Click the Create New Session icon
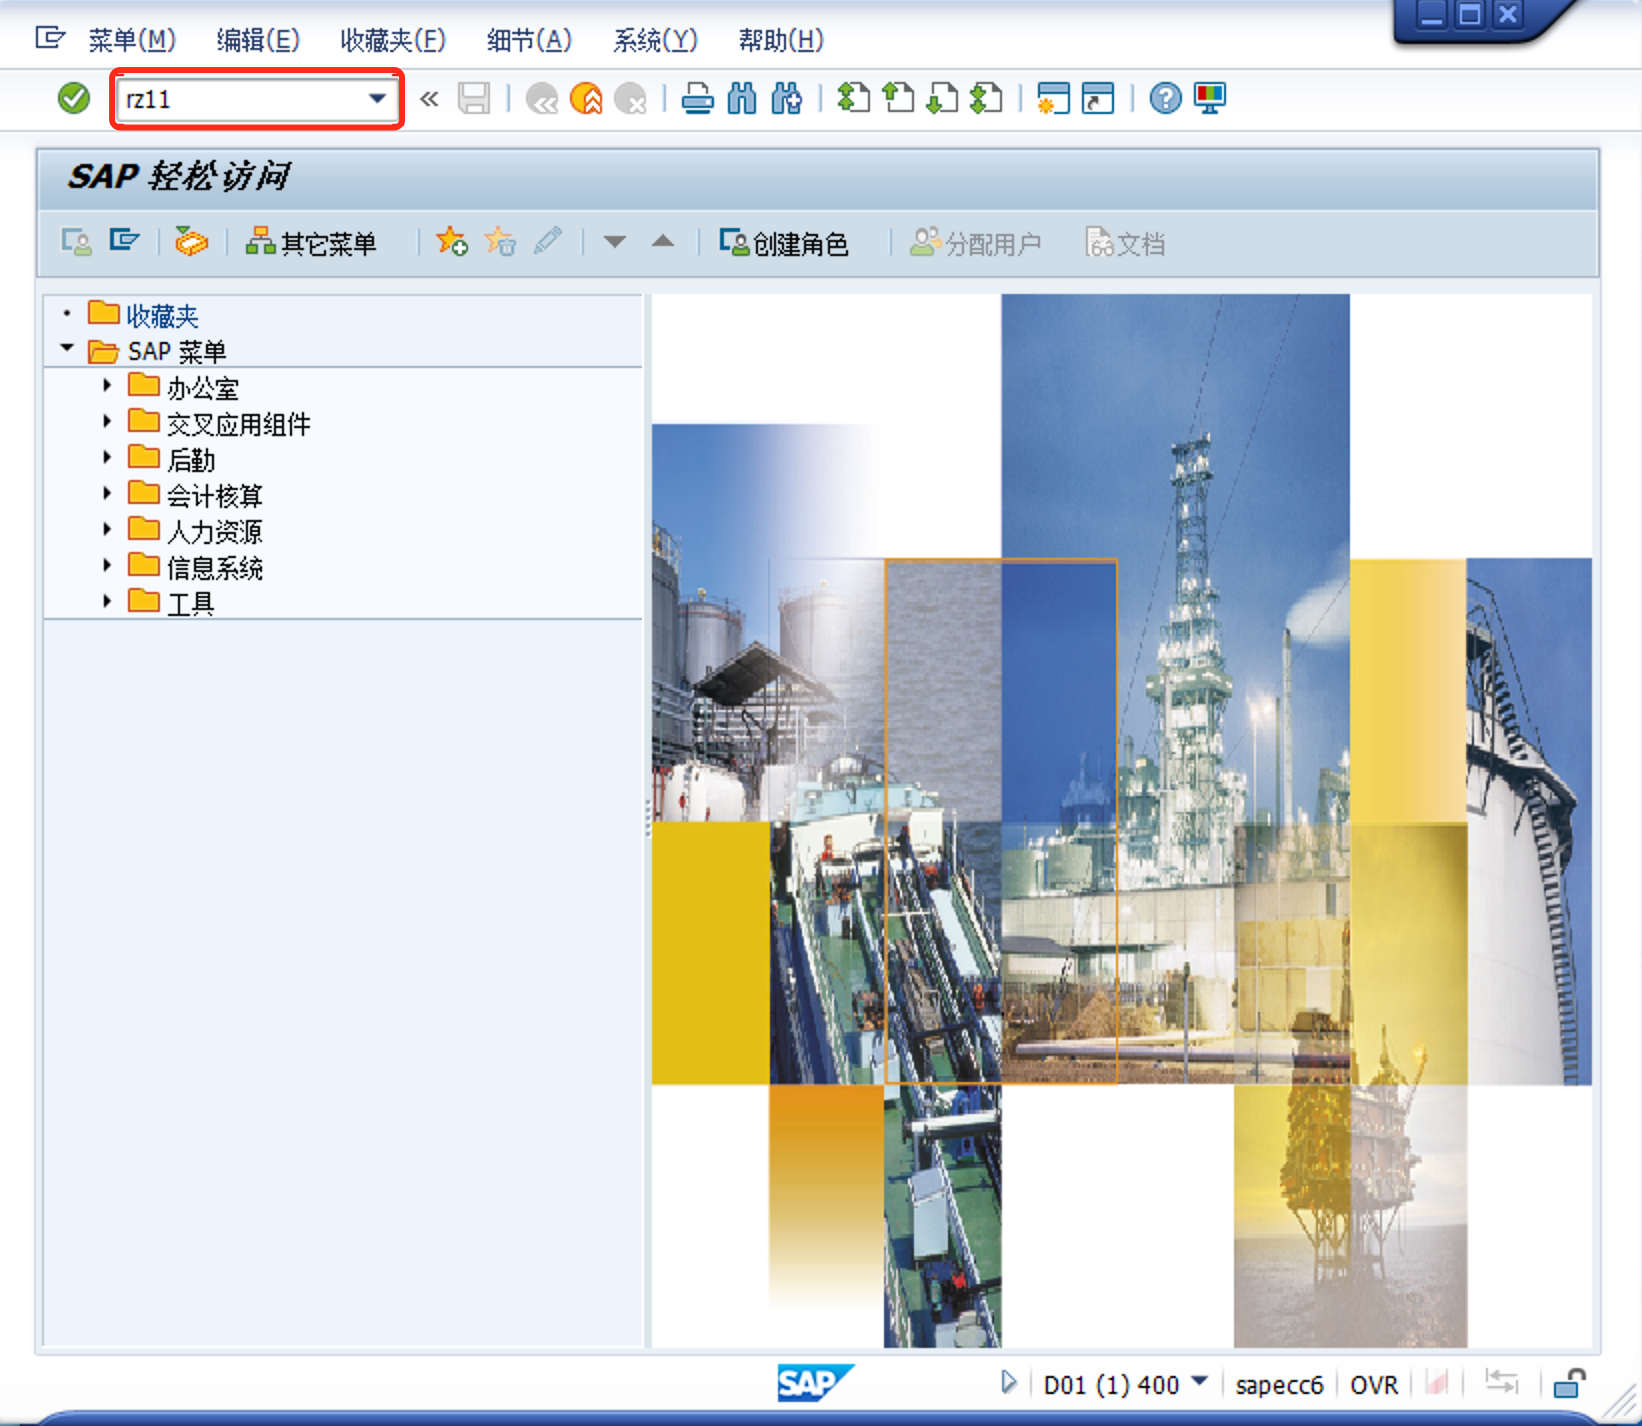This screenshot has width=1642, height=1426. [x=1052, y=98]
